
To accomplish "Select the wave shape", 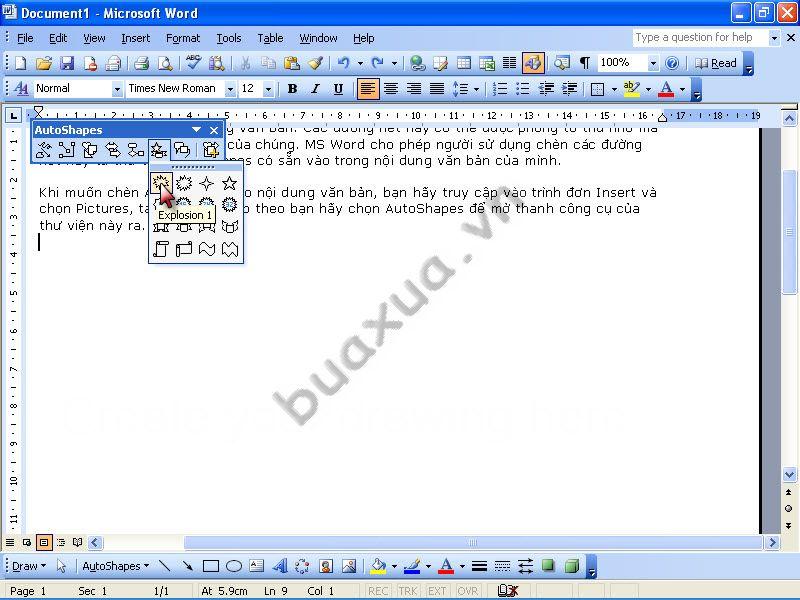I will (x=207, y=249).
